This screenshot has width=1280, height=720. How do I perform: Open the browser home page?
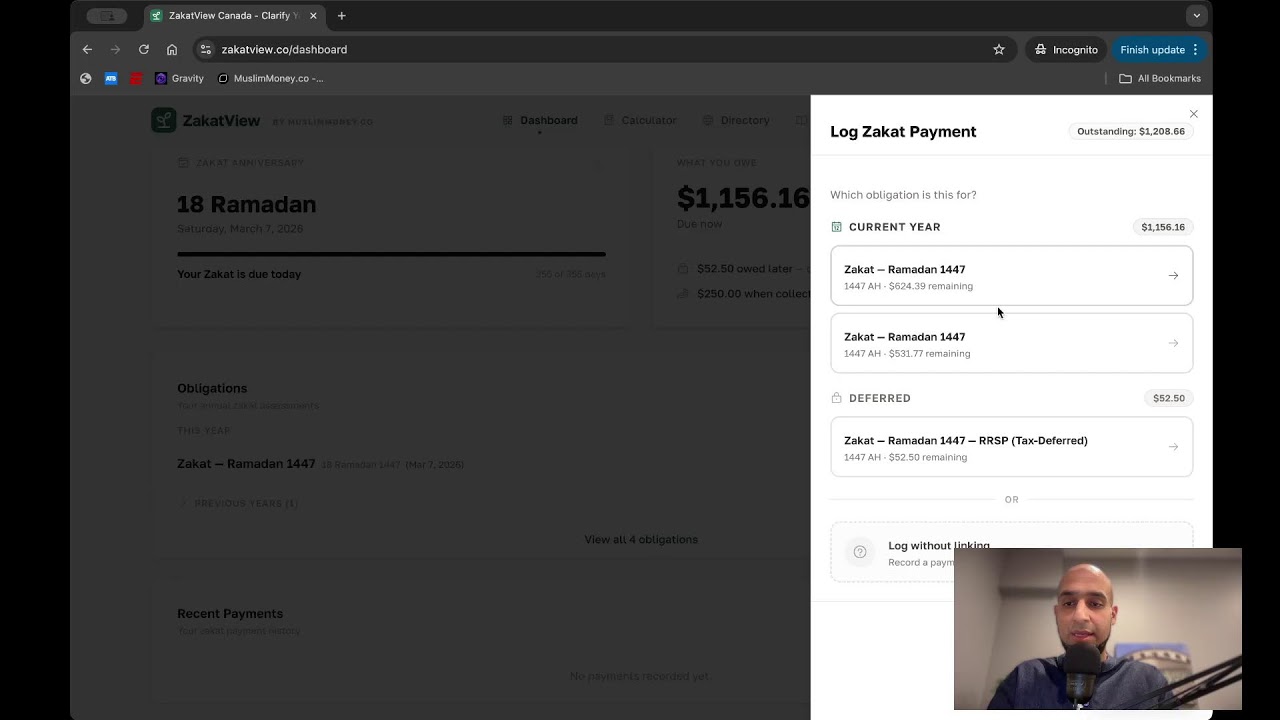coord(172,49)
